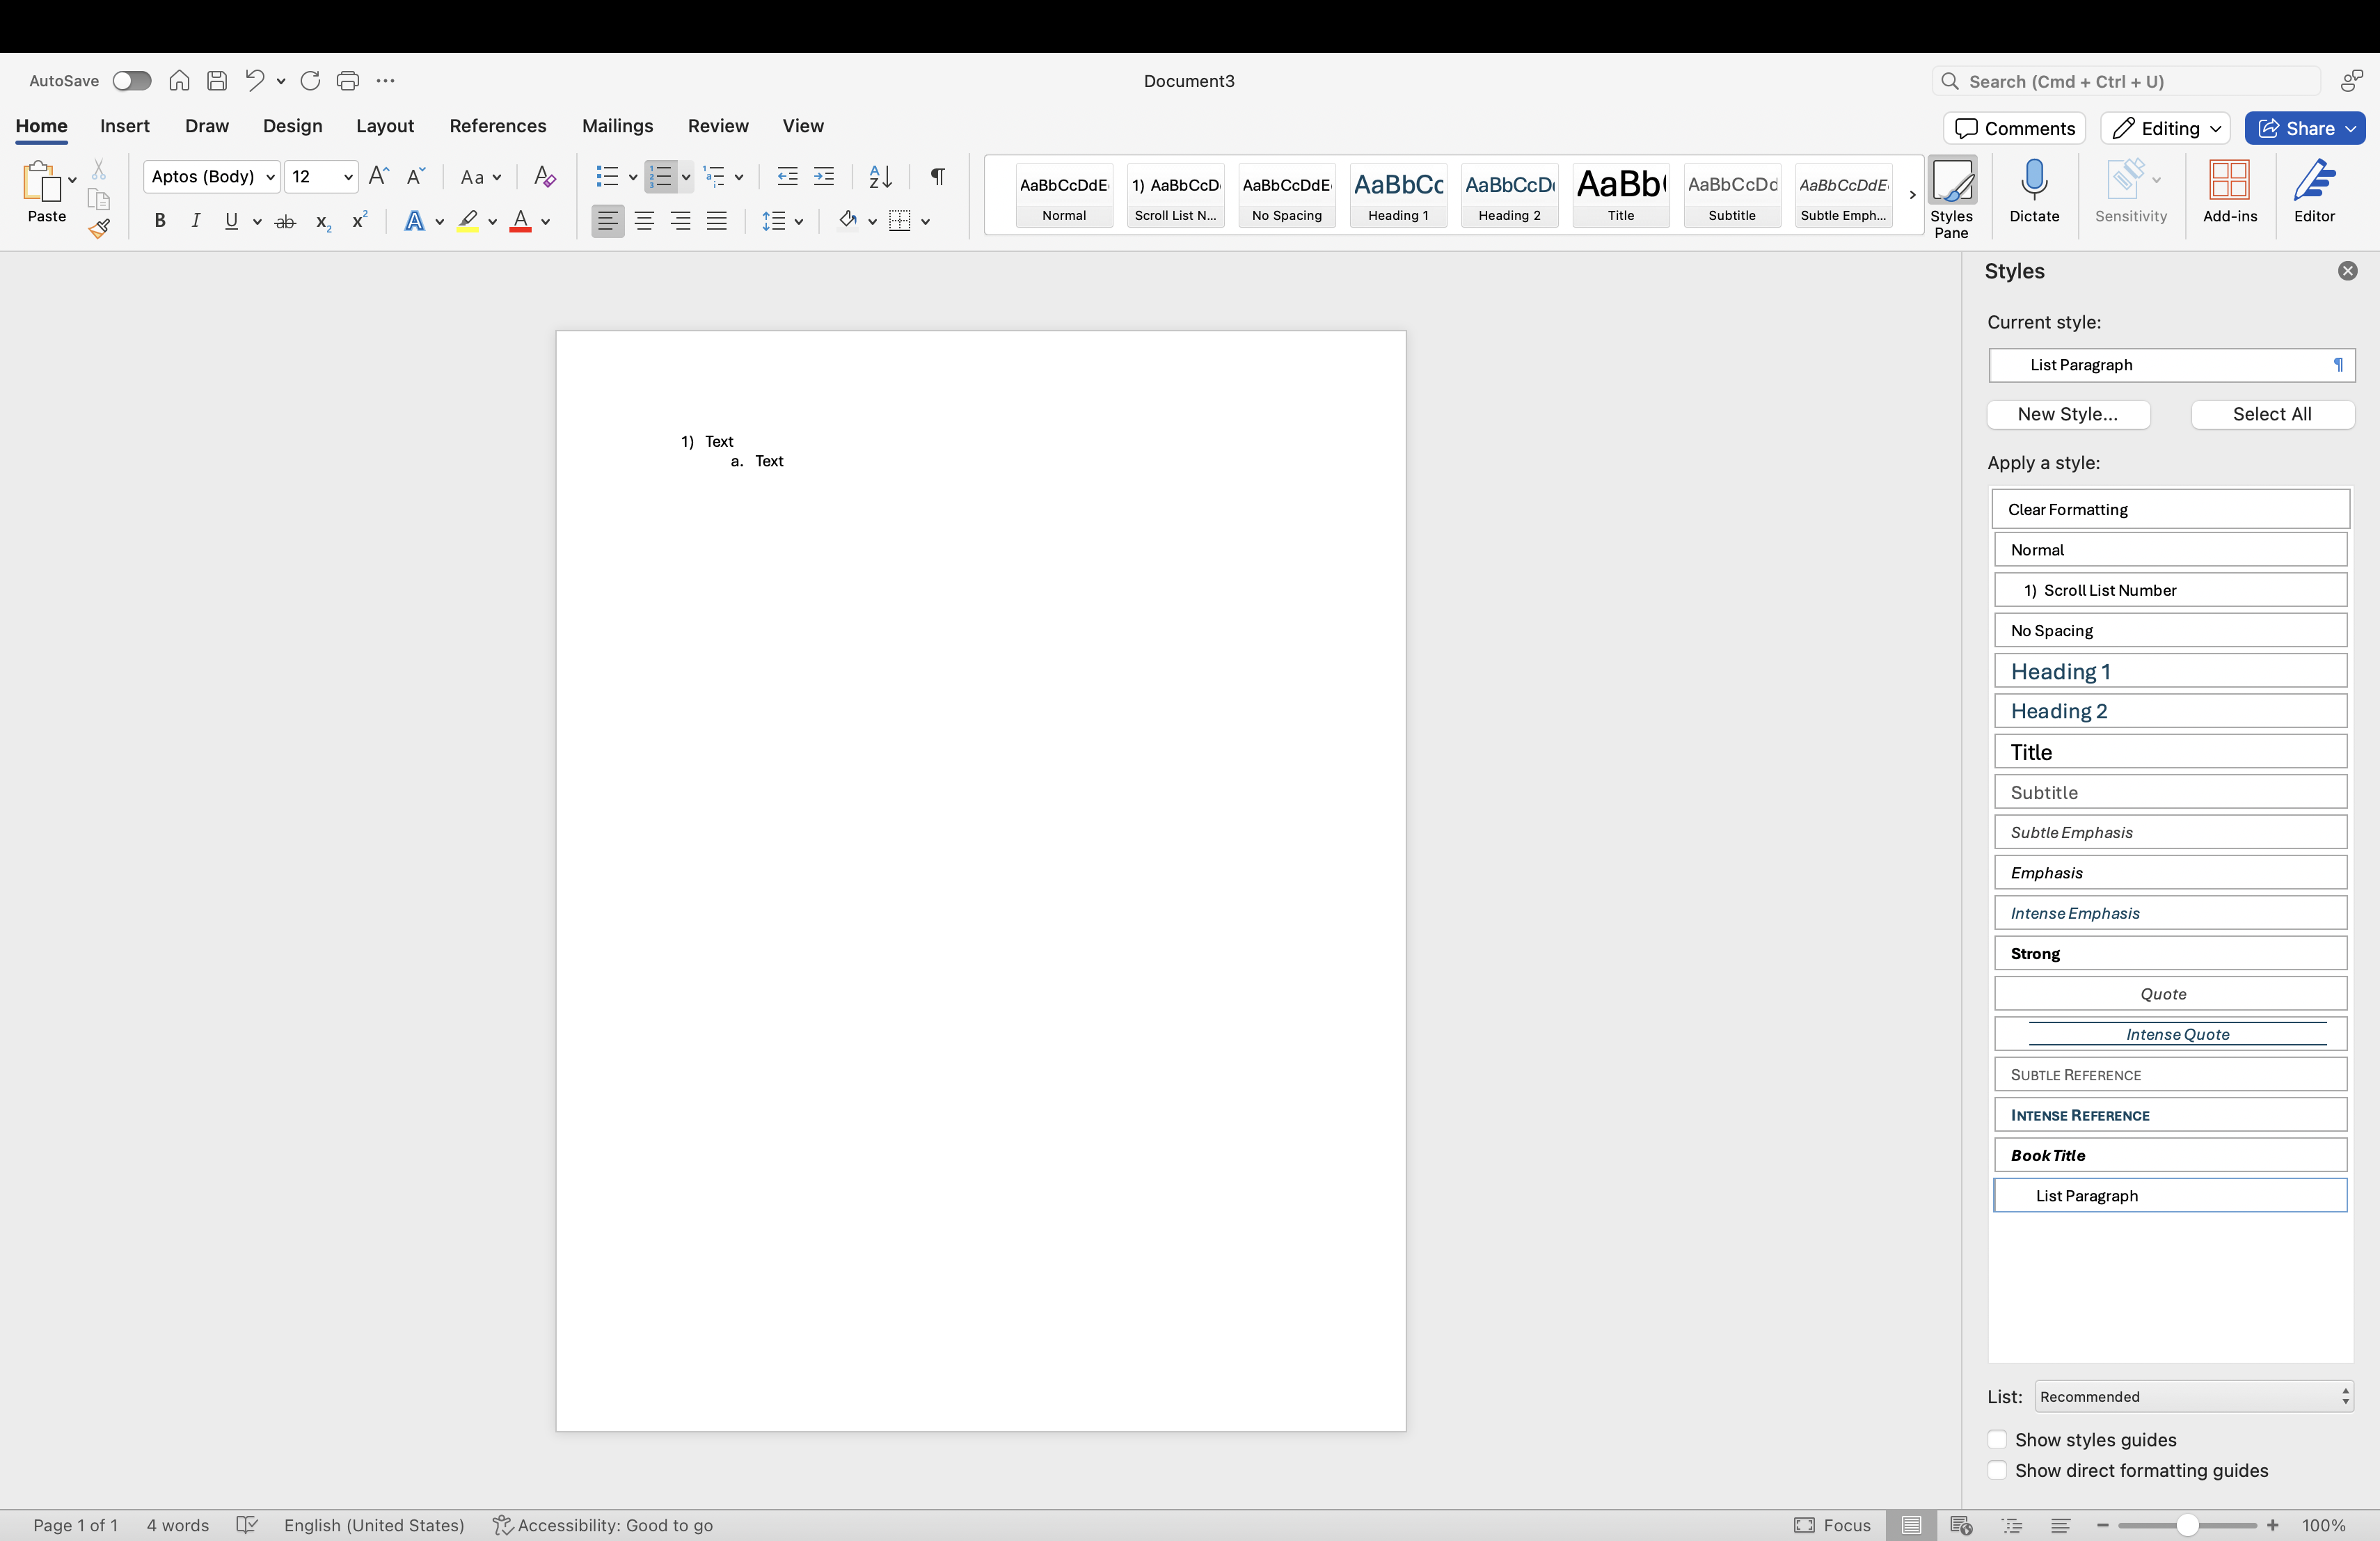Enable Show direct formatting guides
Screen dimensions: 2380x1541
[x=1997, y=1471]
